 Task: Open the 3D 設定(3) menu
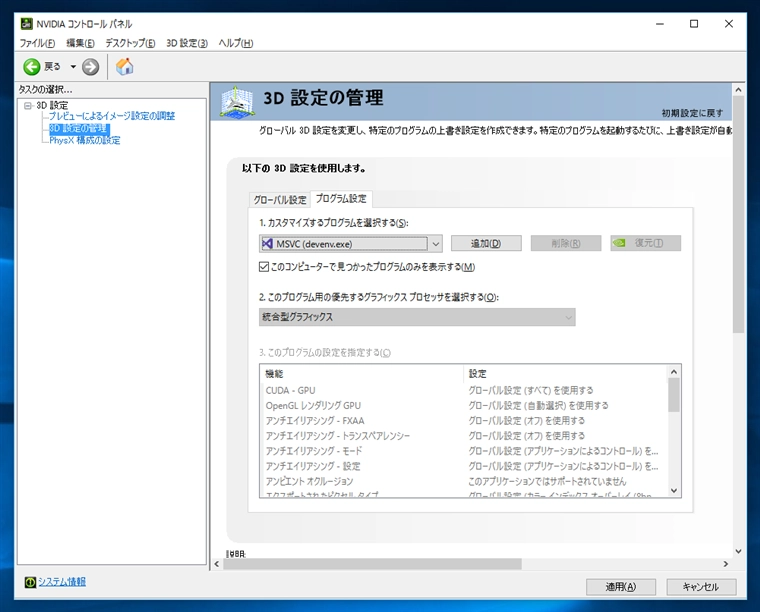point(187,43)
